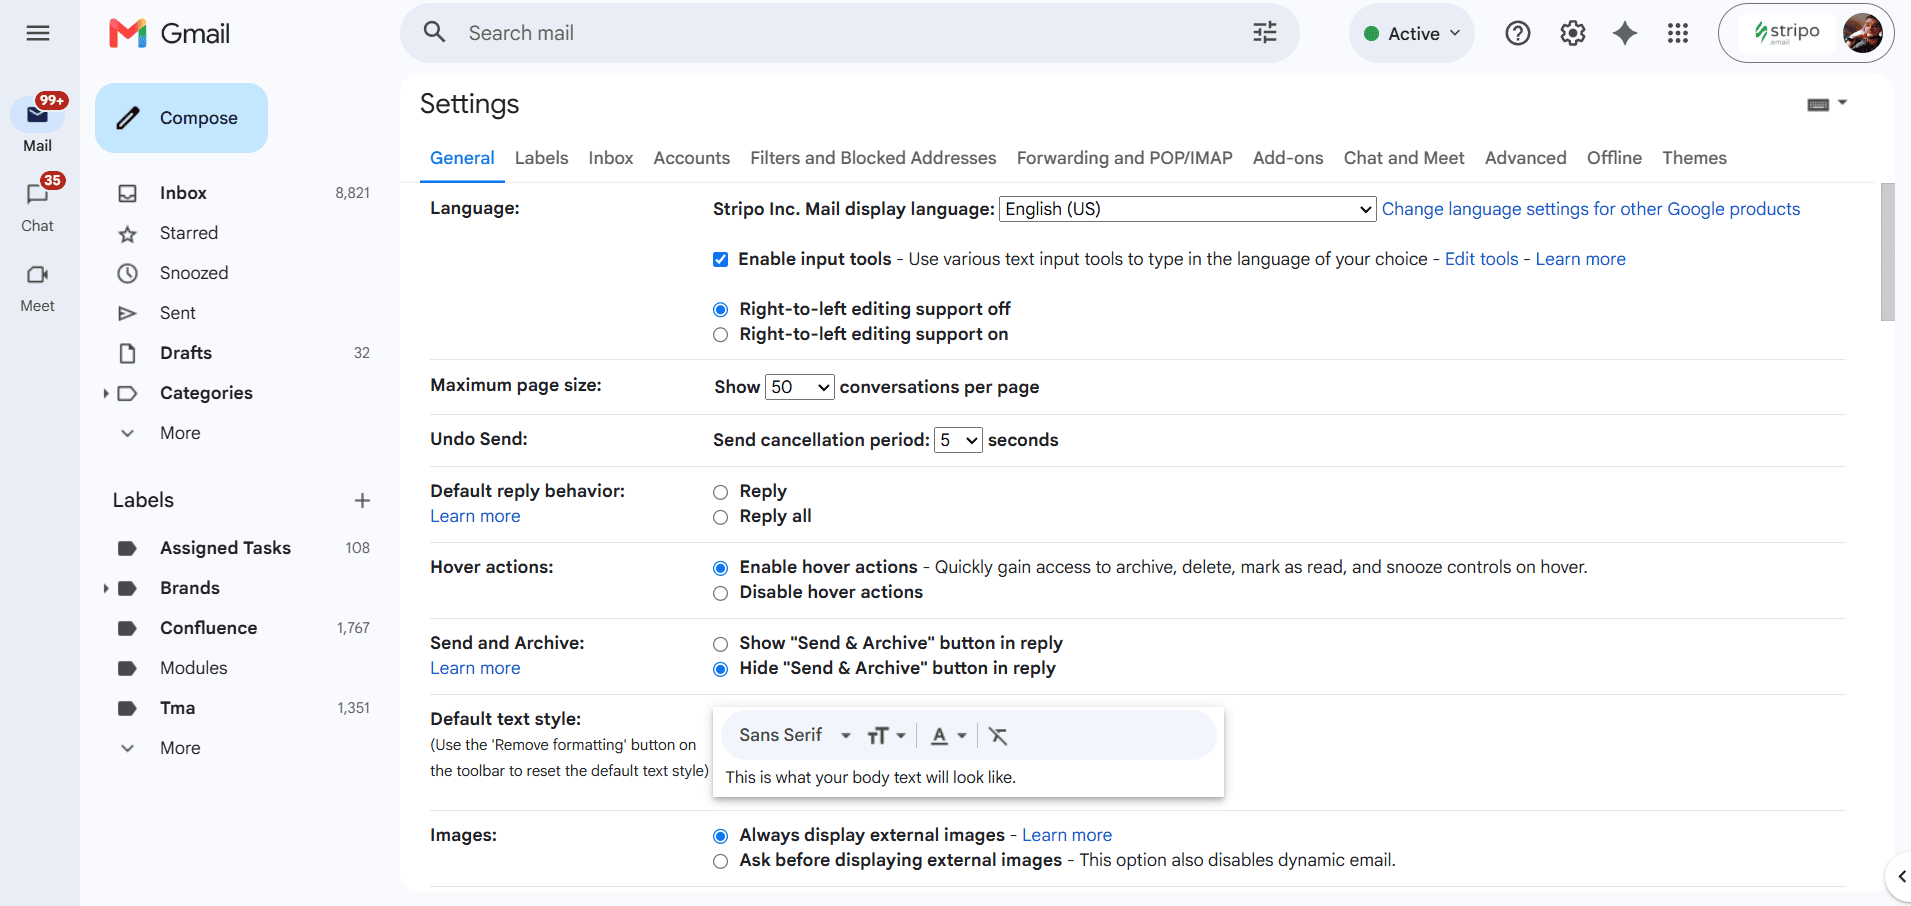
Task: Click the Gmail logo
Action: [170, 33]
